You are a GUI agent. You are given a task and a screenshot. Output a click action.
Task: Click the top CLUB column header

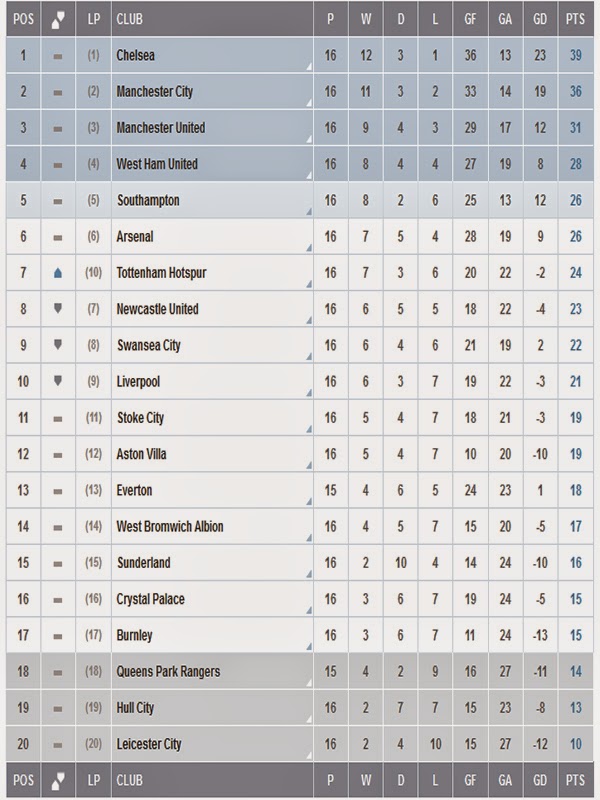point(128,19)
